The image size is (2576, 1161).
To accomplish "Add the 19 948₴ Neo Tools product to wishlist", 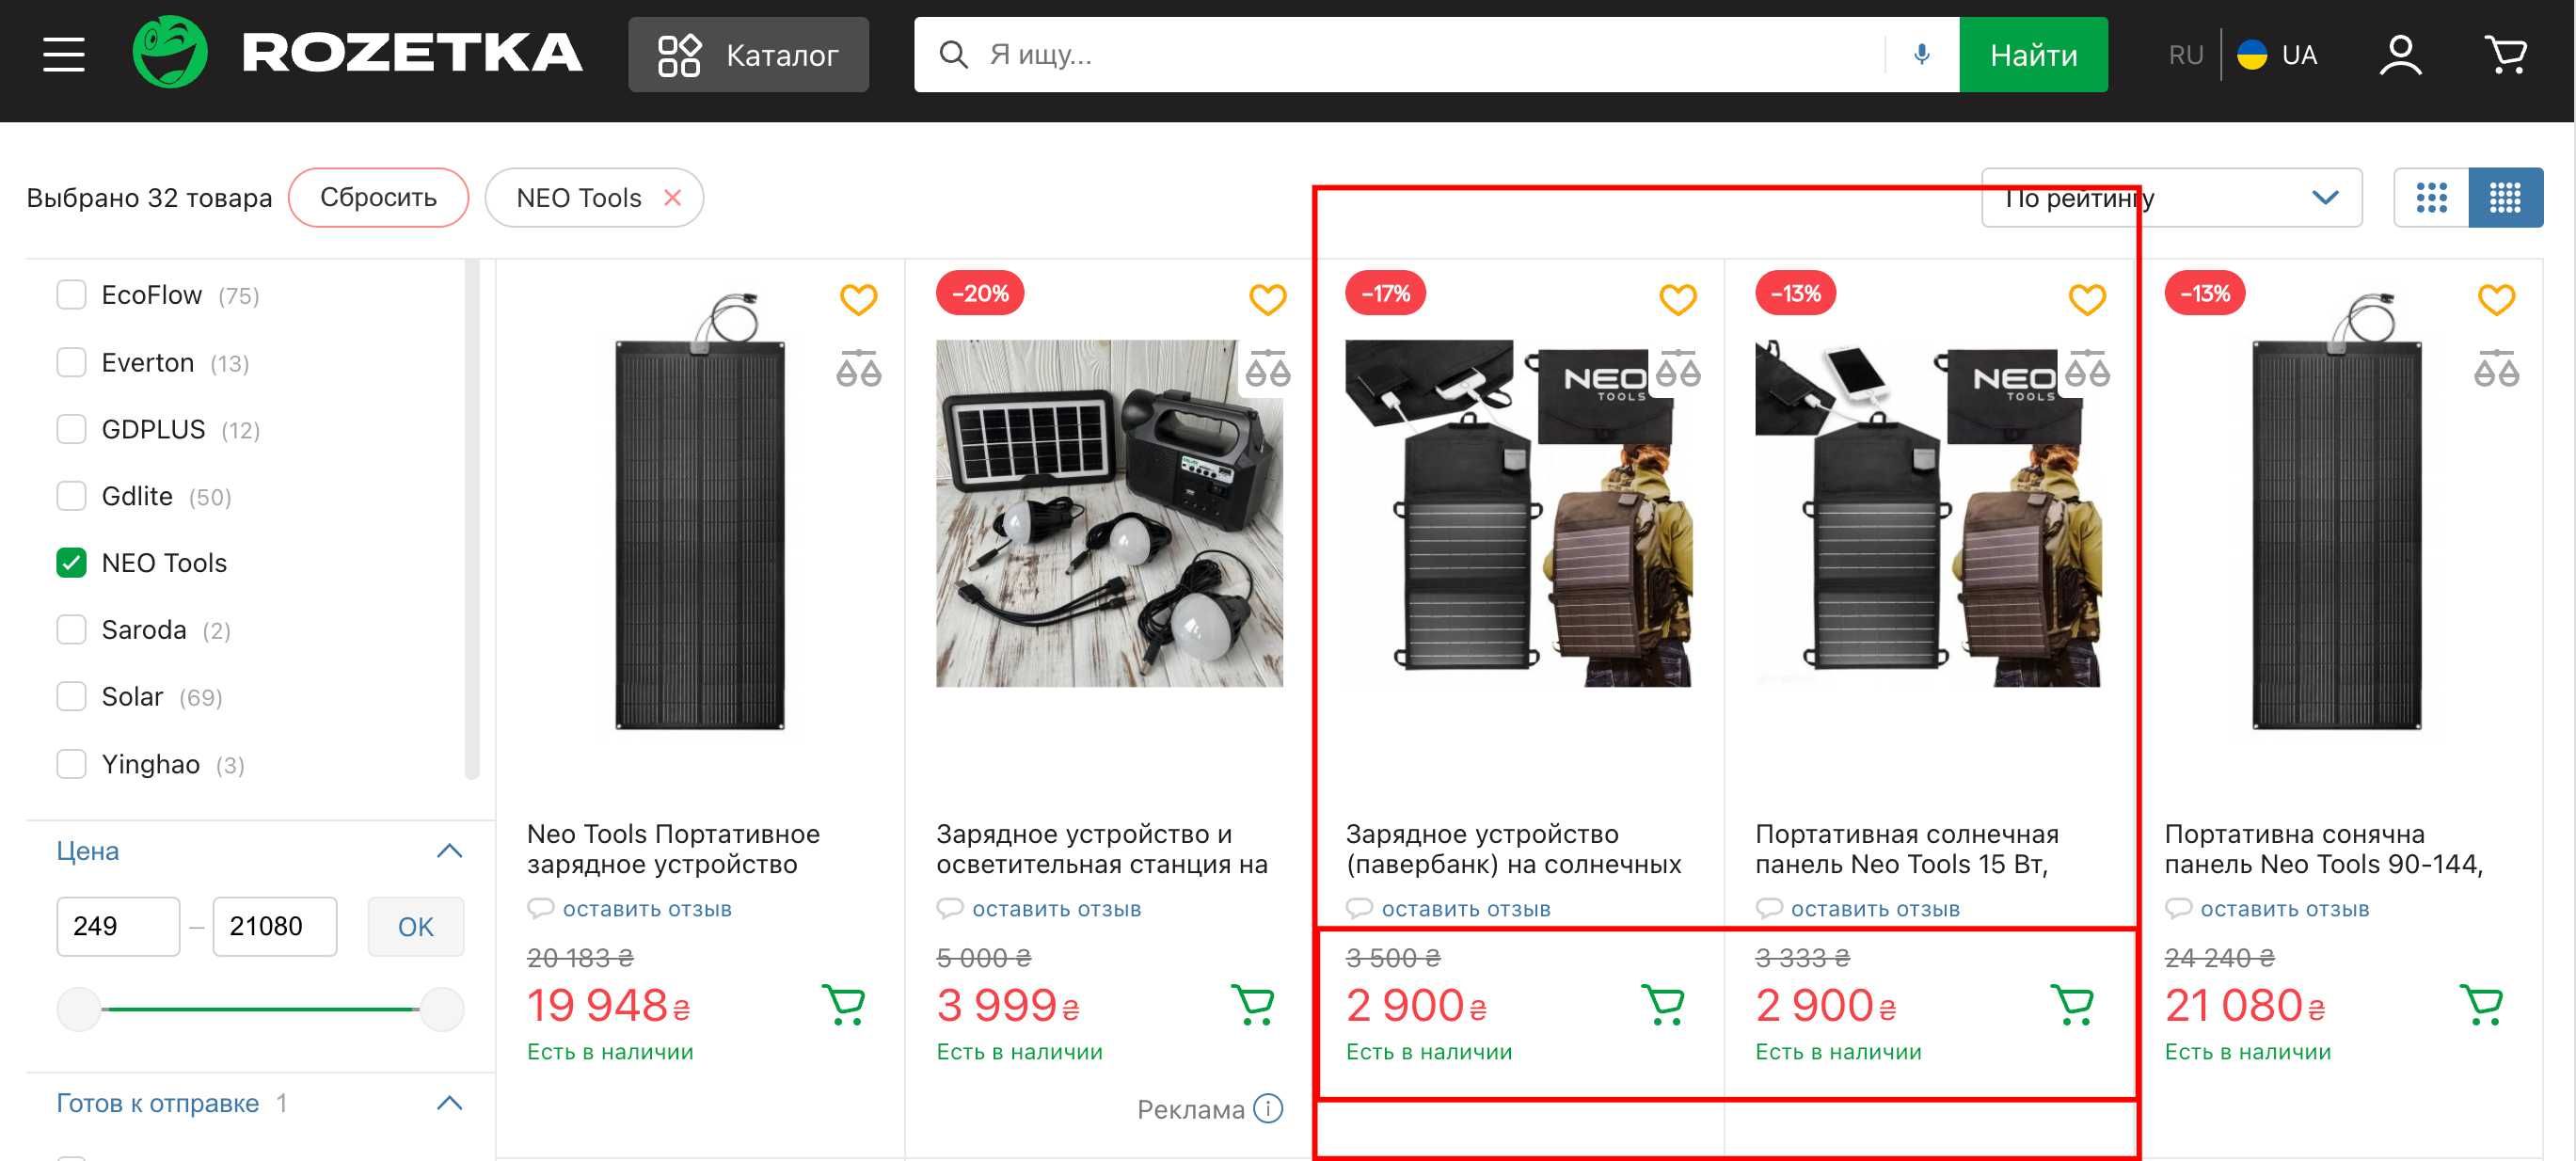I will pos(858,299).
